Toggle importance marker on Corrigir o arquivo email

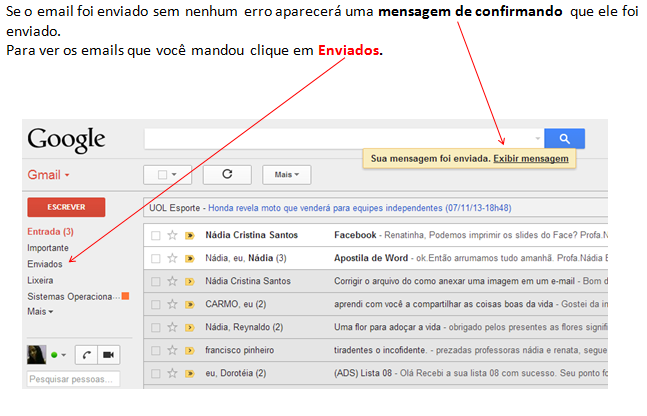tap(190, 282)
